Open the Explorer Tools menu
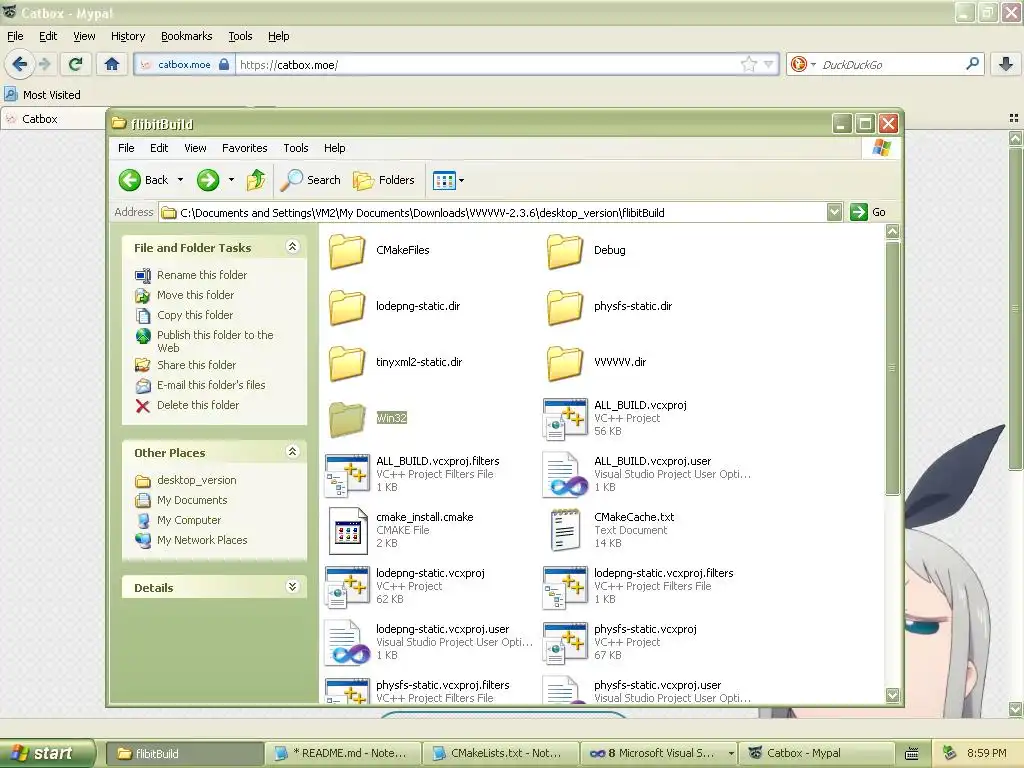Image resolution: width=1024 pixels, height=768 pixels. pyautogui.click(x=296, y=148)
